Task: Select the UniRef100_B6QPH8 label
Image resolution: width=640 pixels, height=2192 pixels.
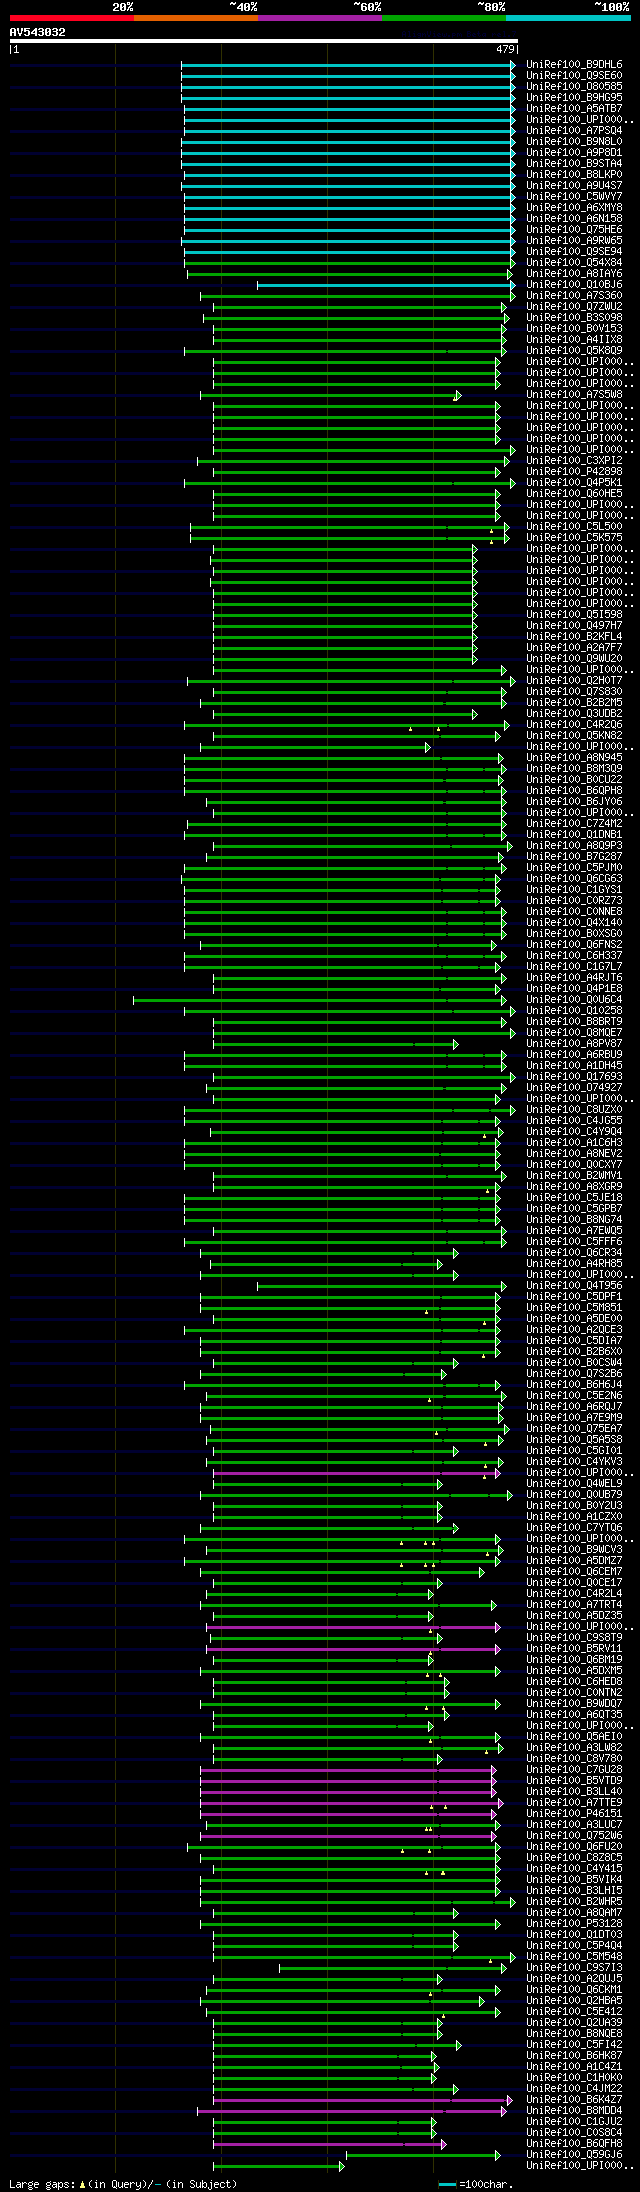Action: tap(574, 790)
